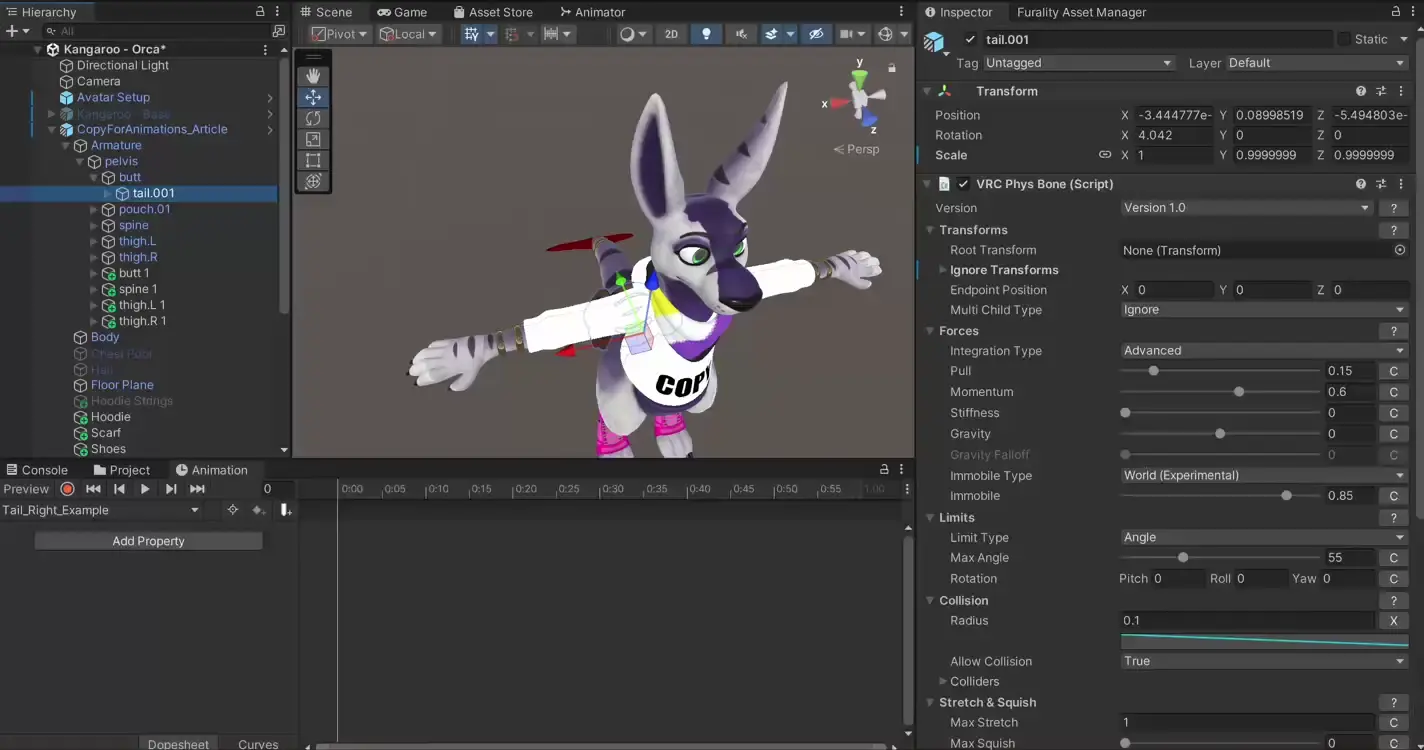Image resolution: width=1424 pixels, height=750 pixels.
Task: Play the animation clip preview
Action: click(x=145, y=489)
